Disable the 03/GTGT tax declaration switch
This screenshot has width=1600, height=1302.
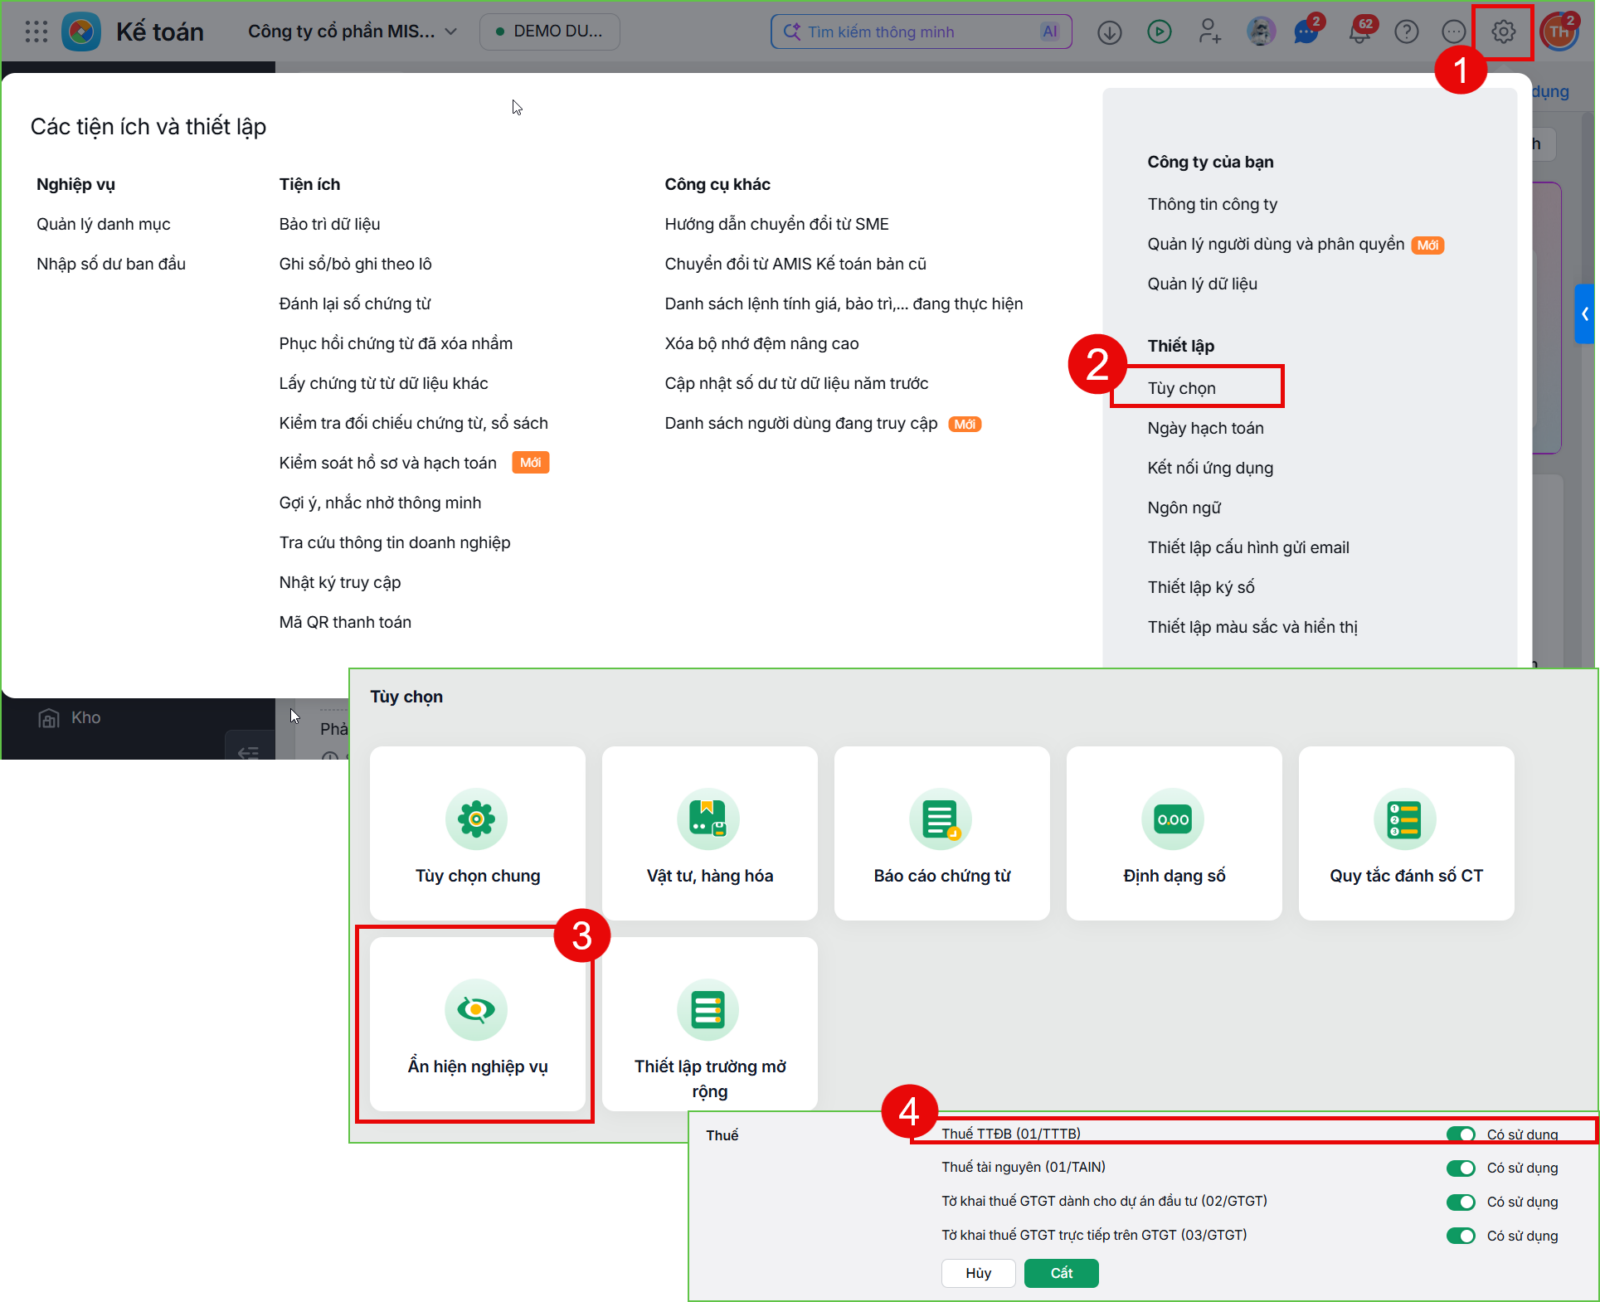[x=1461, y=1236]
